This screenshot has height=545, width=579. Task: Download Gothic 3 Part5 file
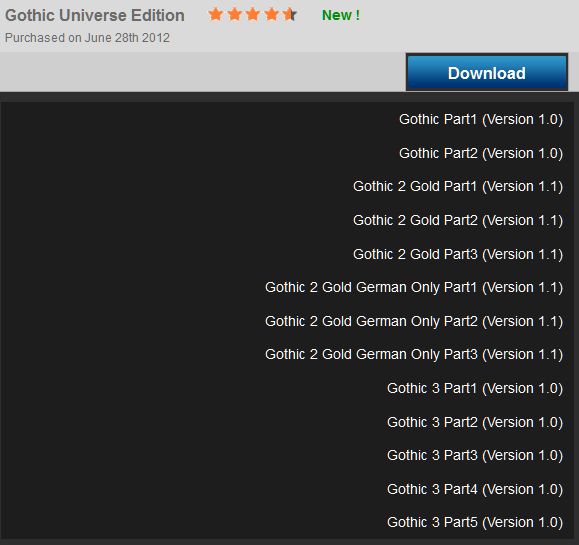point(475,522)
